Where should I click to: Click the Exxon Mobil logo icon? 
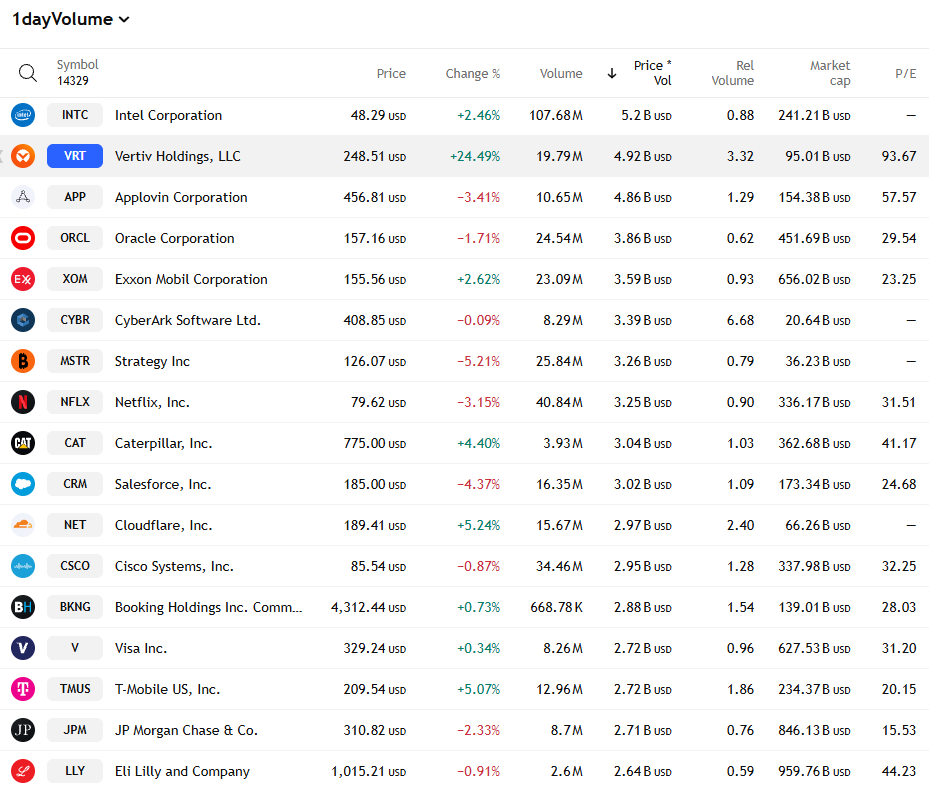[x=23, y=279]
